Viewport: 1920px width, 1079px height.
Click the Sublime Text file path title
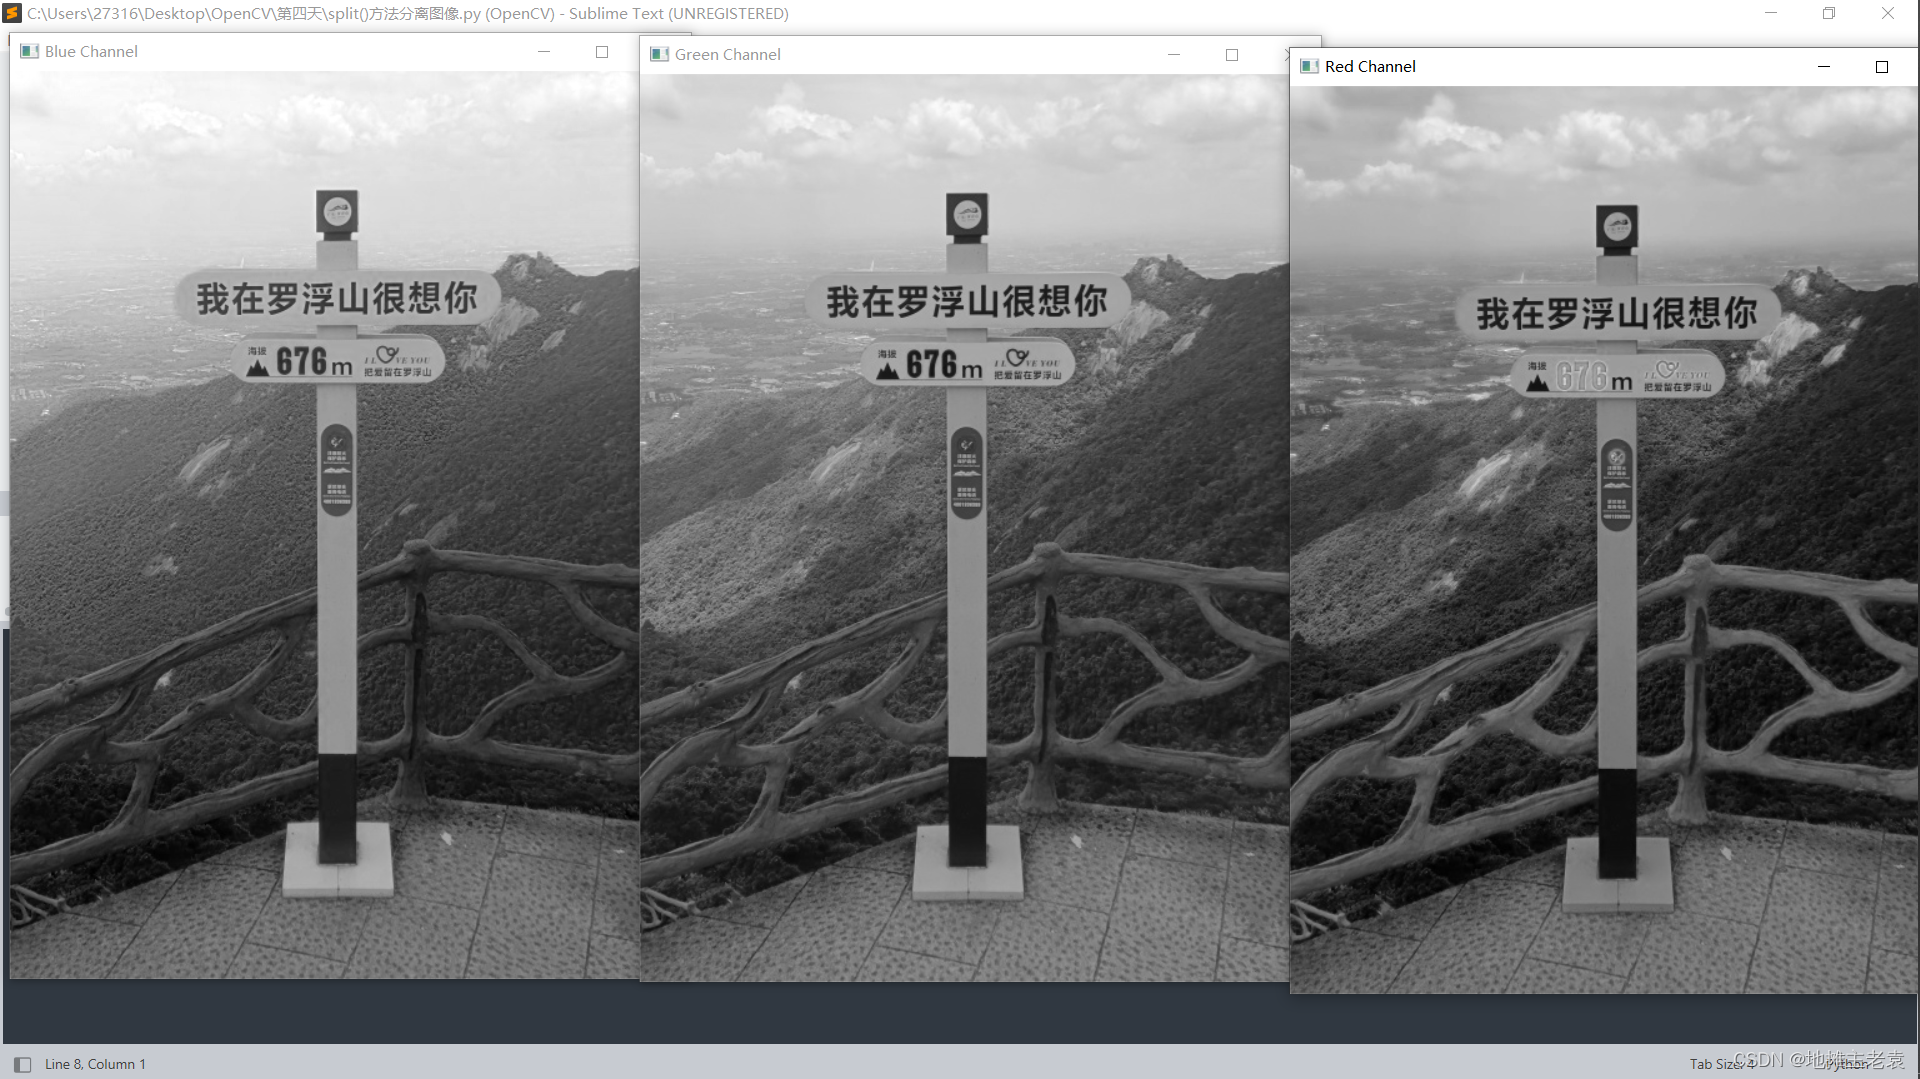408,13
